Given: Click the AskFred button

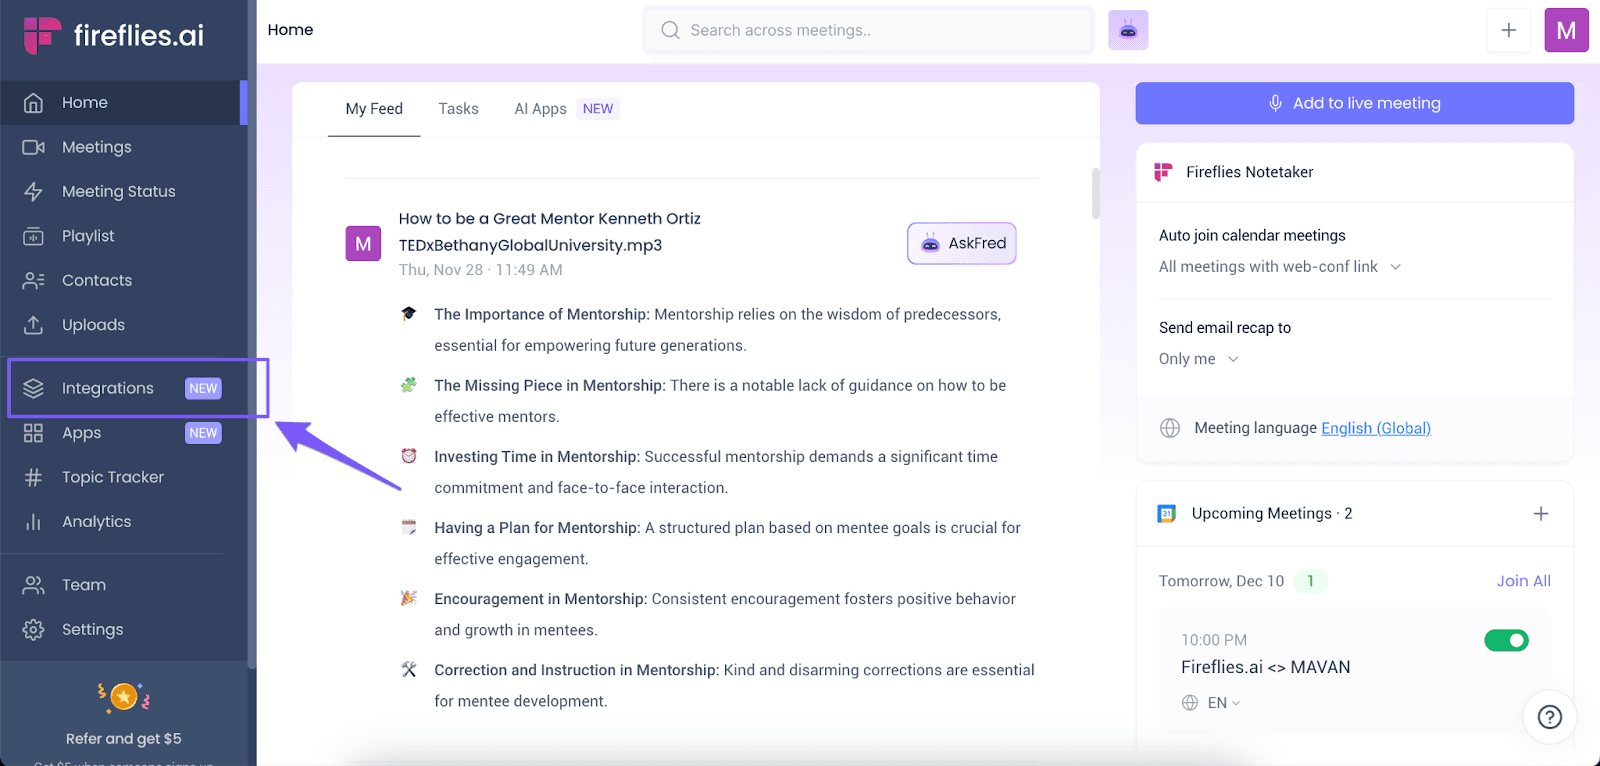Looking at the screenshot, I should pyautogui.click(x=962, y=243).
